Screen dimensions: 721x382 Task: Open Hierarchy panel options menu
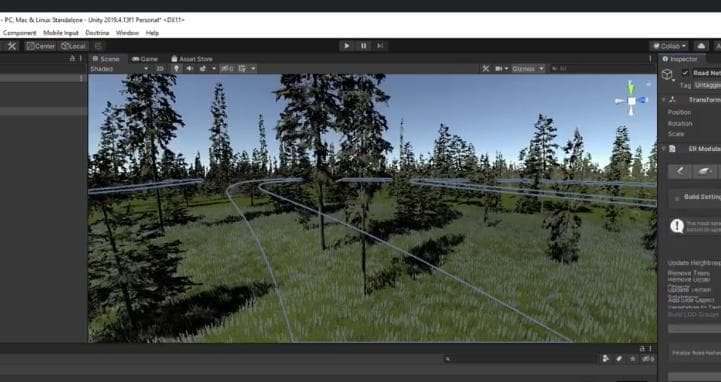pyautogui.click(x=80, y=59)
